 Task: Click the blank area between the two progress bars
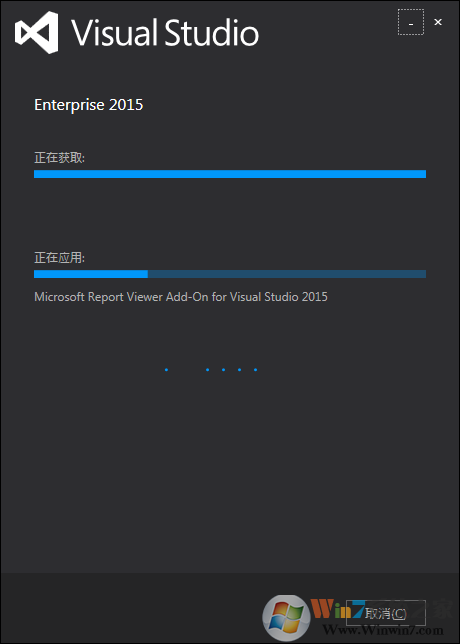230,214
